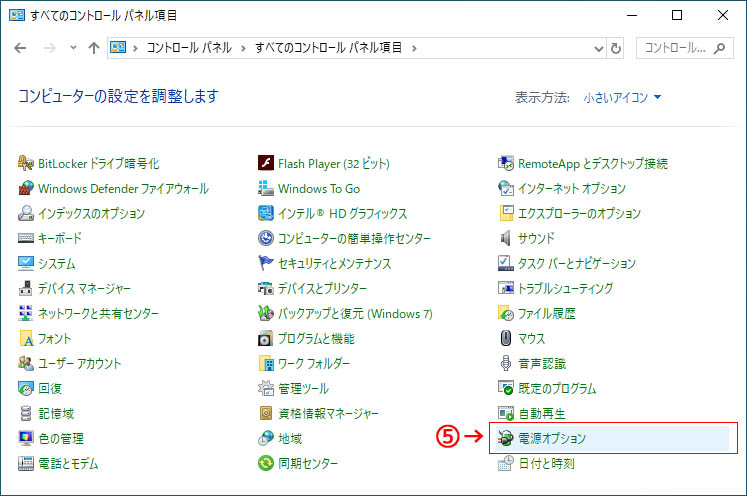Click the control panel icon in address bar
Image resolution: width=747 pixels, height=496 pixels.
click(118, 48)
